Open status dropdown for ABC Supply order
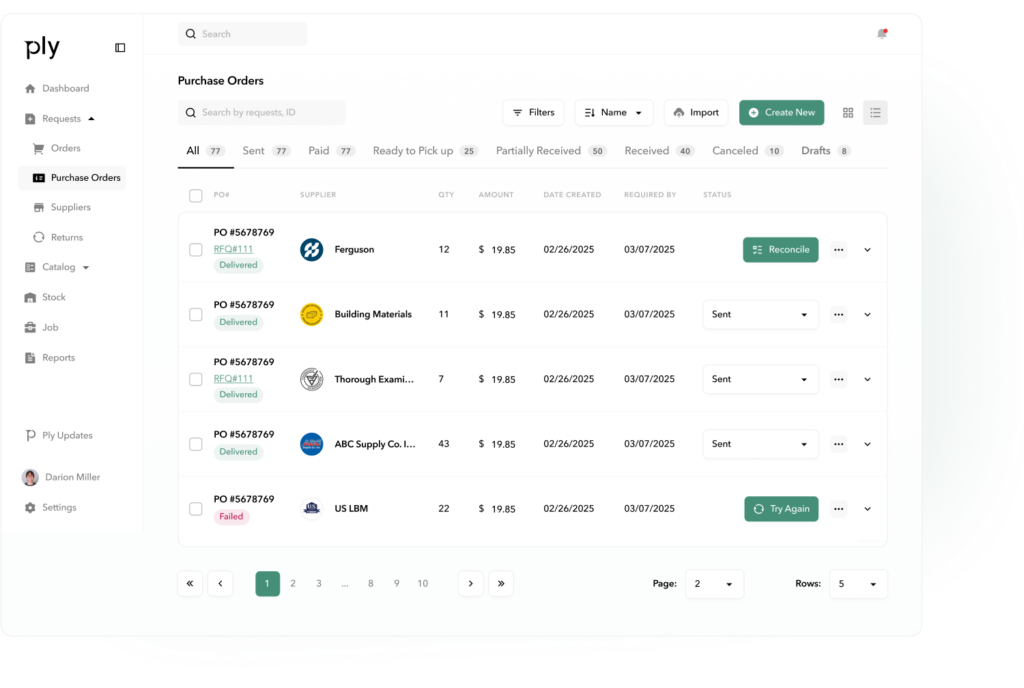The width and height of the screenshot is (1024, 688). point(760,444)
